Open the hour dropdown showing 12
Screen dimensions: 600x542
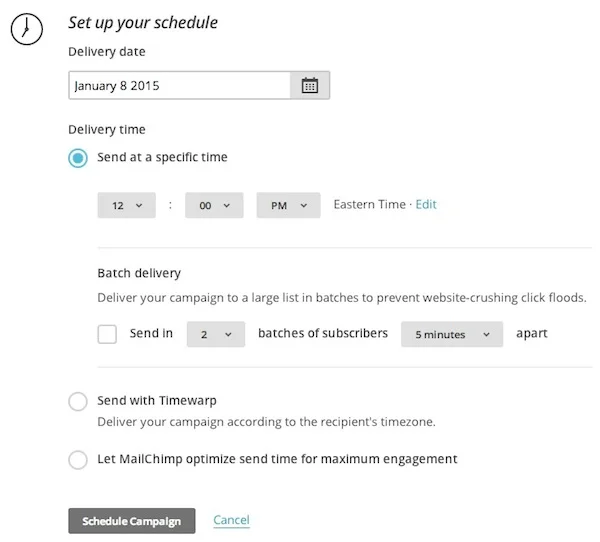click(x=127, y=206)
